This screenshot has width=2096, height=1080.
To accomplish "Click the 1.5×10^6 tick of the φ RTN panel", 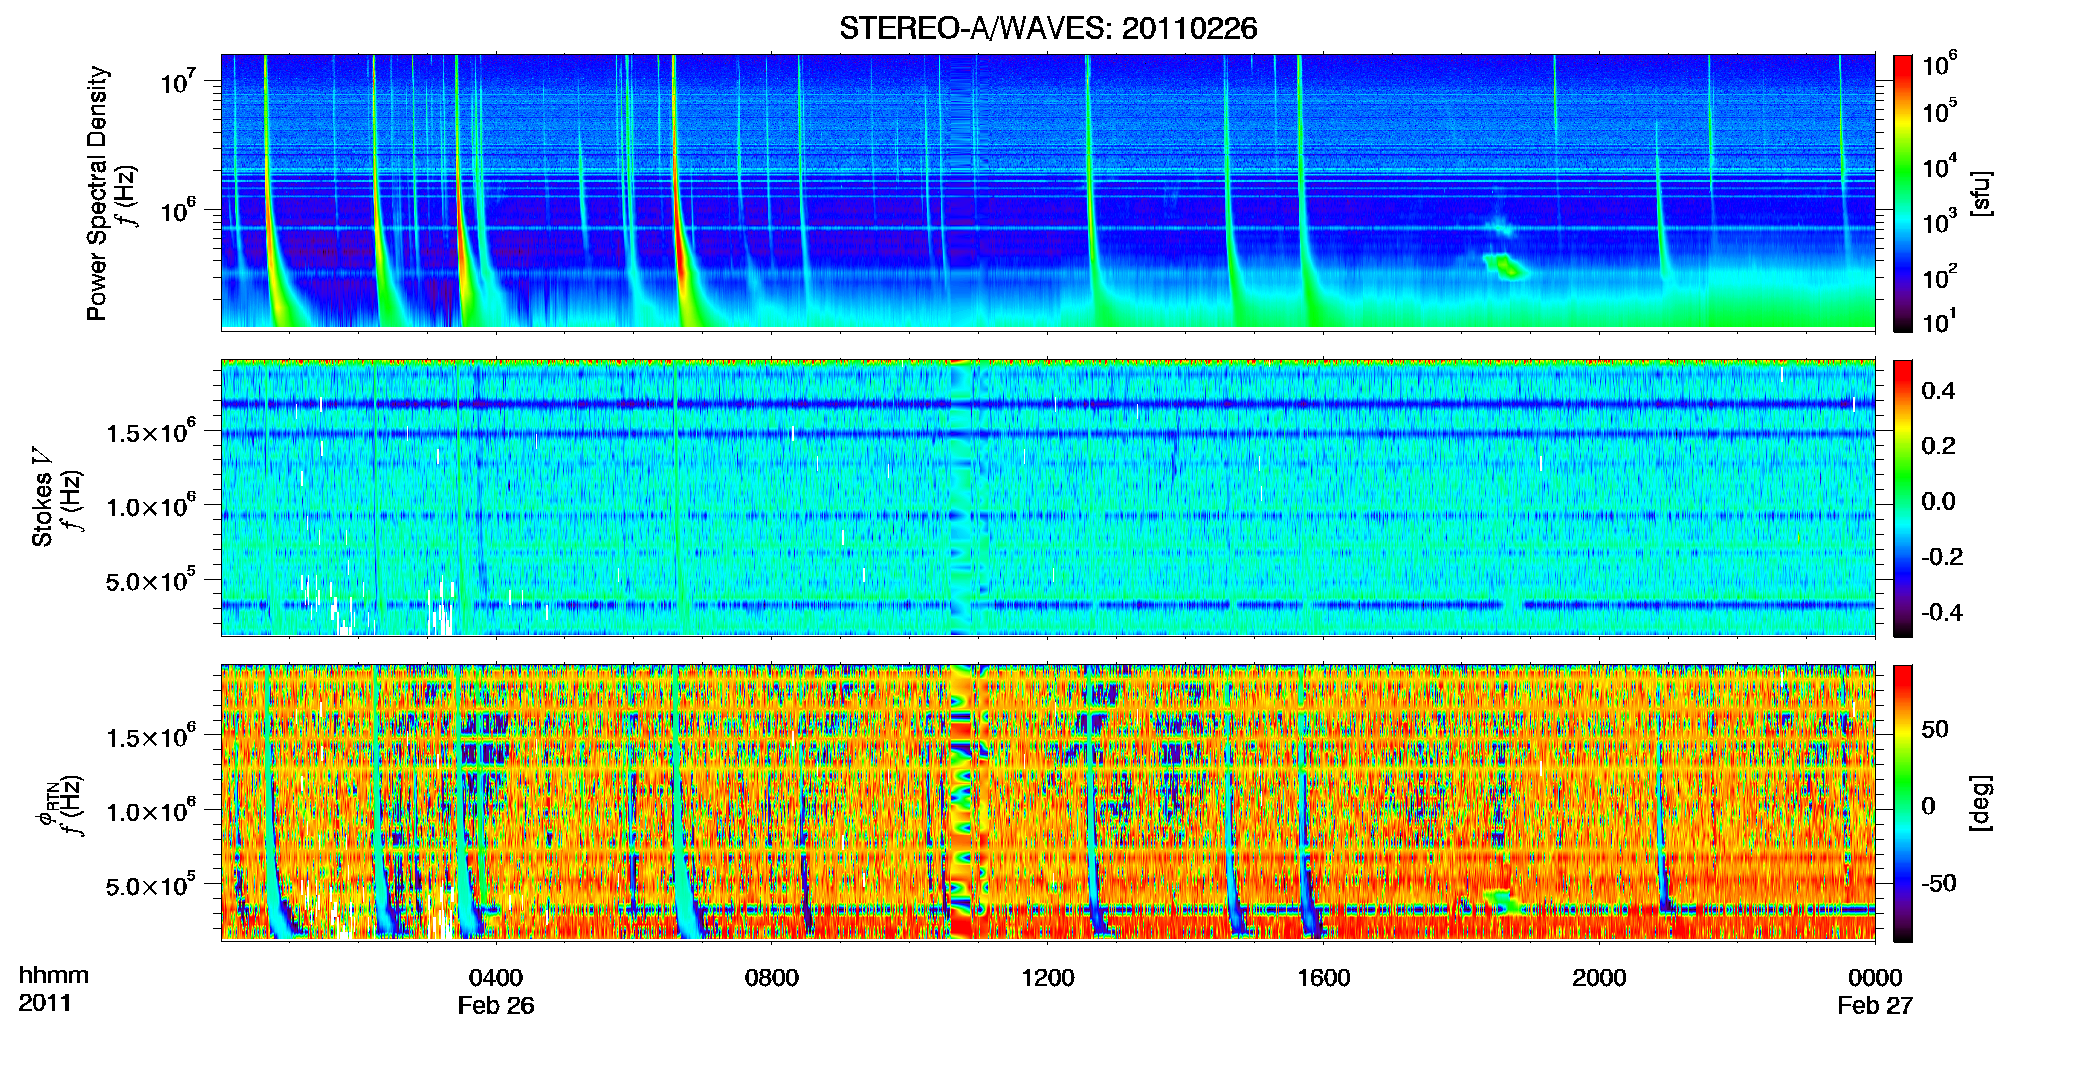I will coord(151,736).
